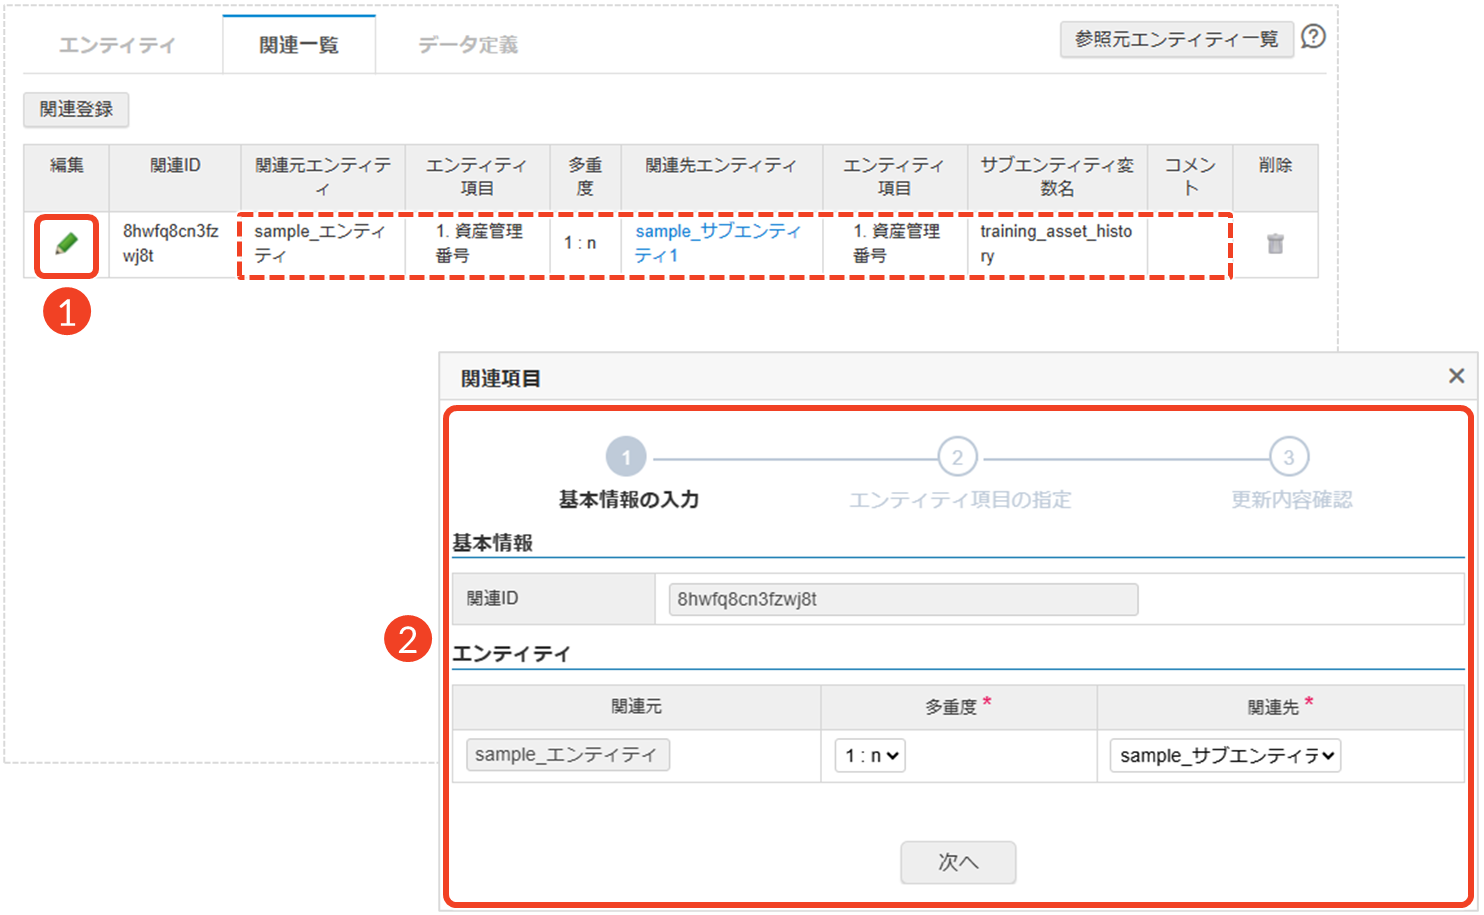The width and height of the screenshot is (1484, 915).
Task: Switch to the エンティティ tab
Action: click(117, 45)
